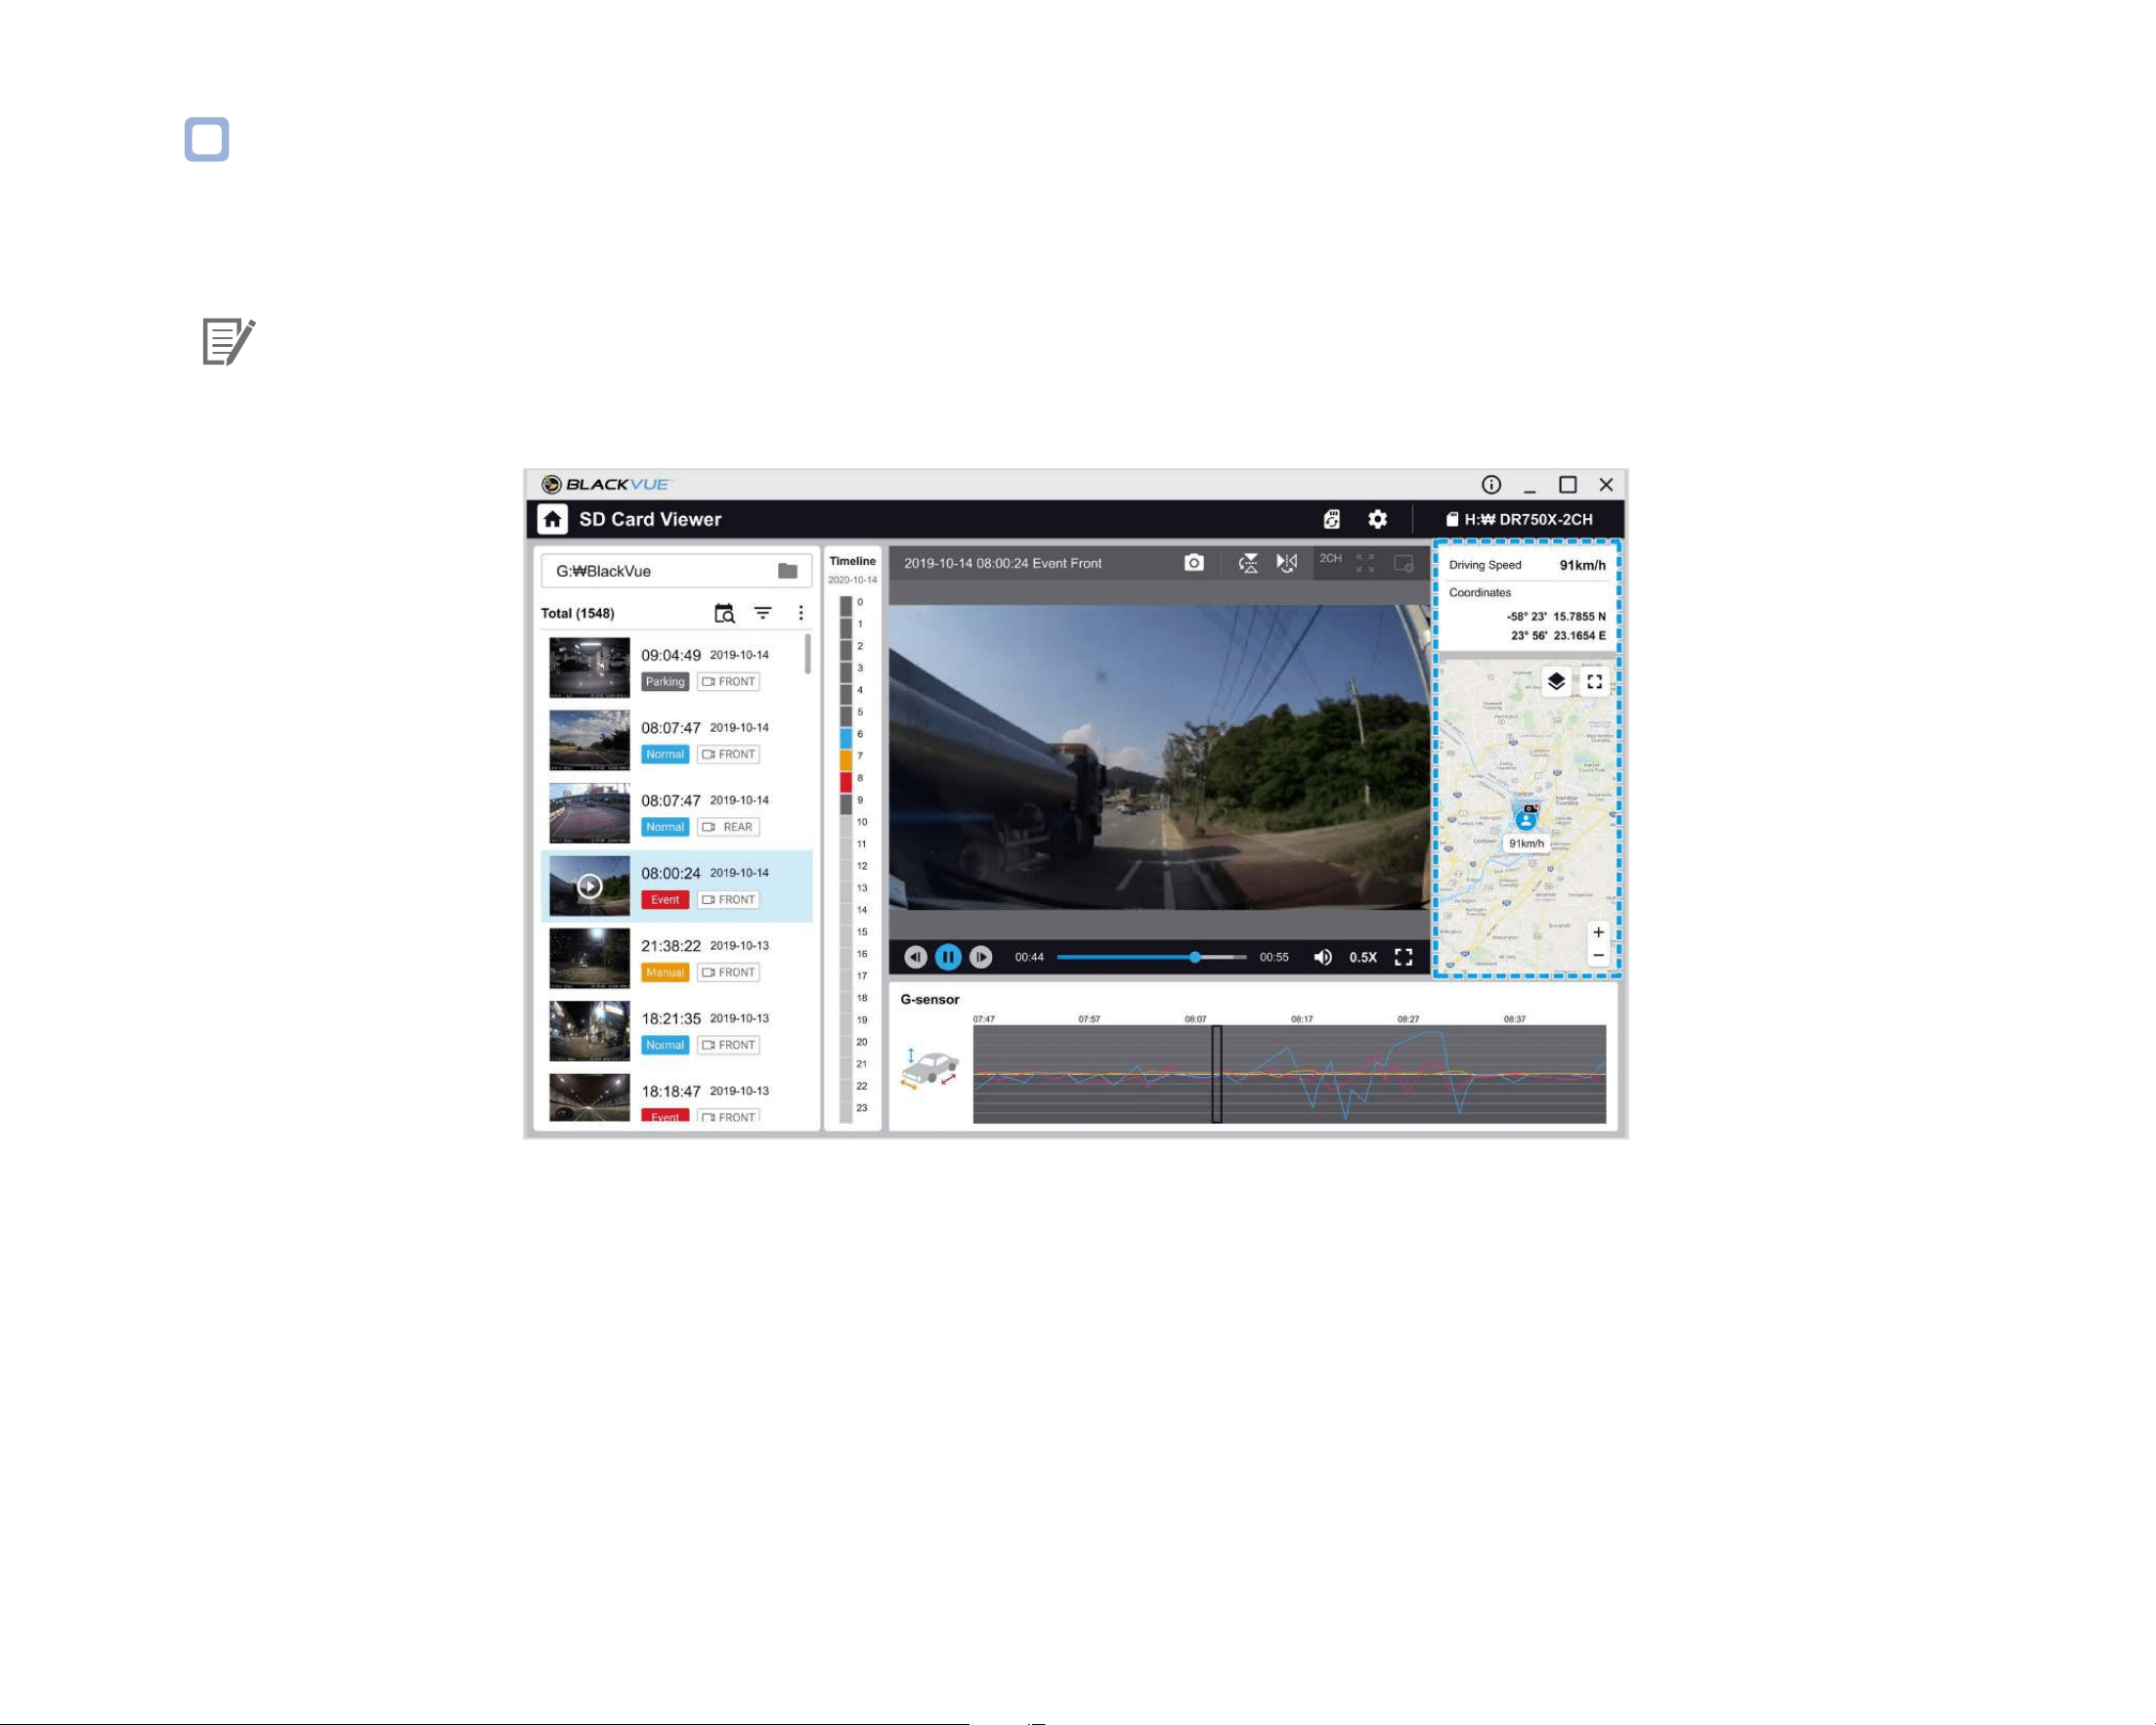Image resolution: width=2156 pixels, height=1725 pixels.
Task: Step to next frame
Action: tap(981, 957)
